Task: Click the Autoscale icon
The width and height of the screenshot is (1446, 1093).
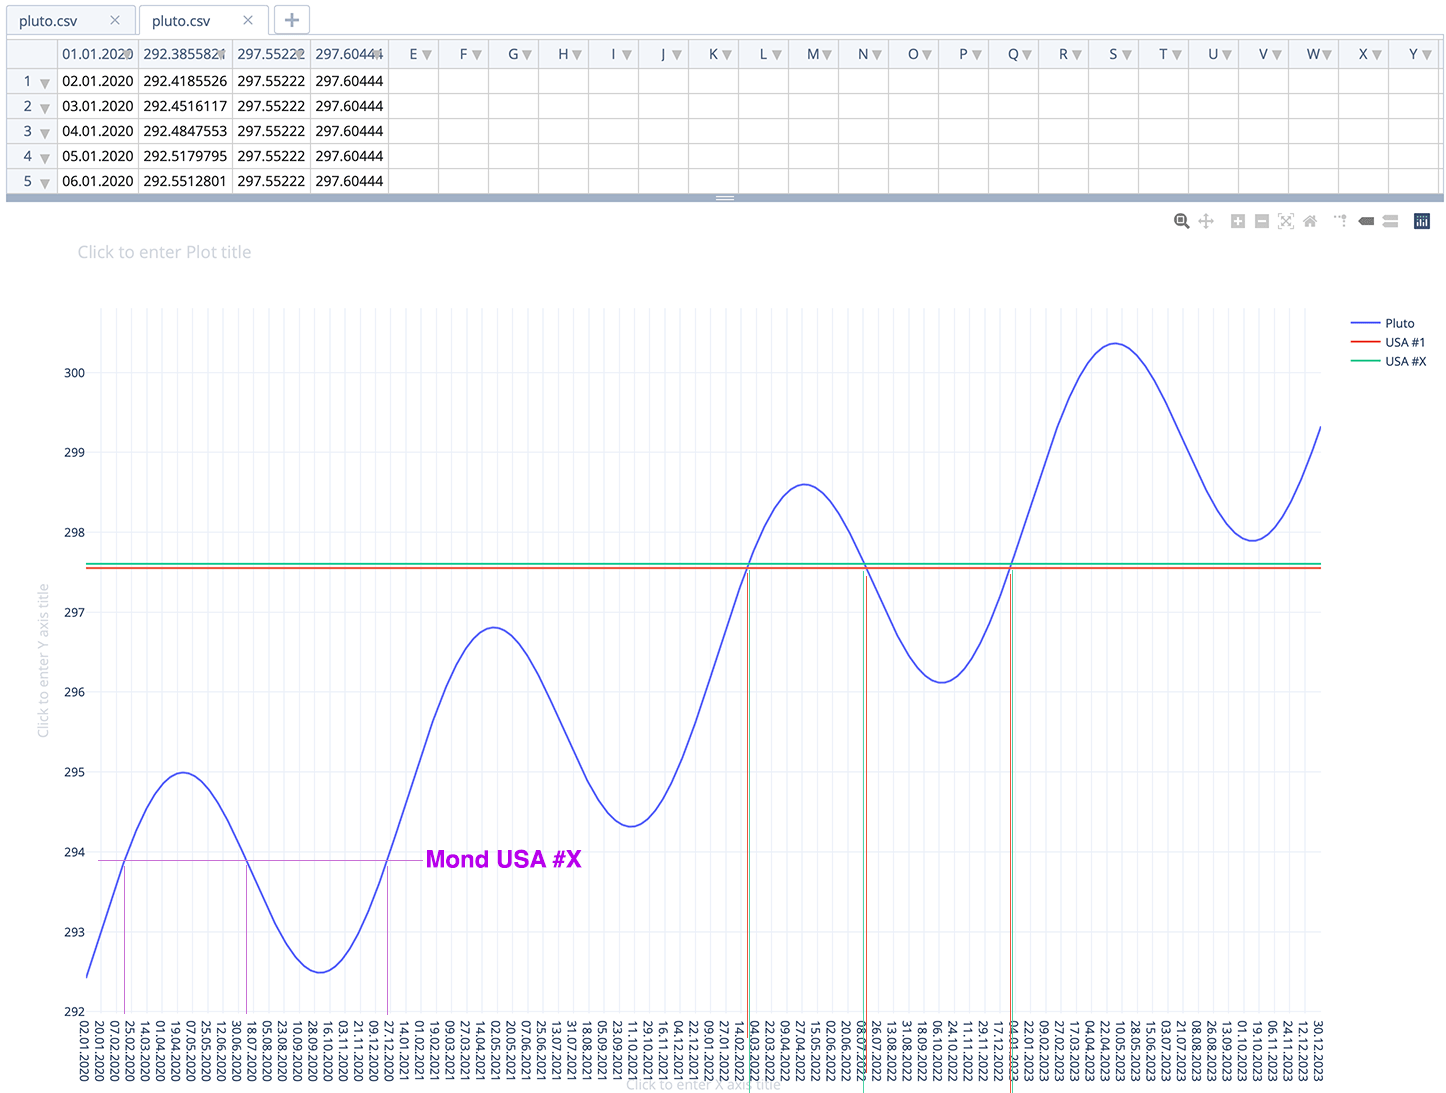Action: pyautogui.click(x=1286, y=221)
